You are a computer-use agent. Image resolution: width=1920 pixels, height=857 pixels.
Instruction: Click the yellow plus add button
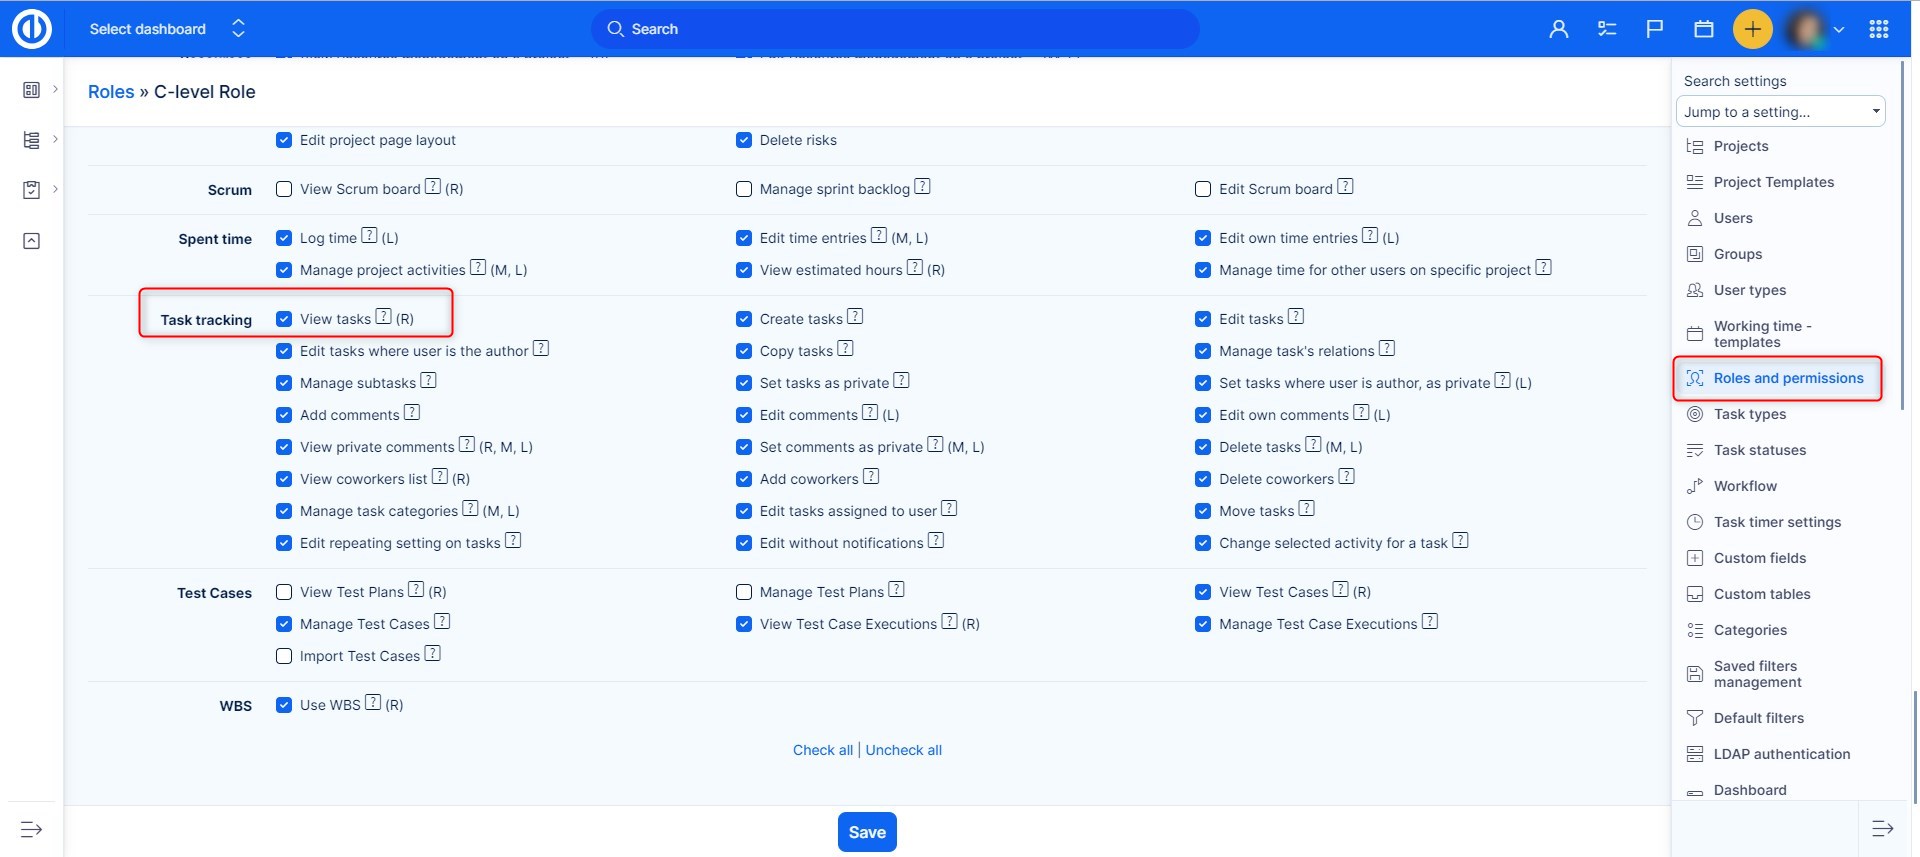coord(1752,29)
